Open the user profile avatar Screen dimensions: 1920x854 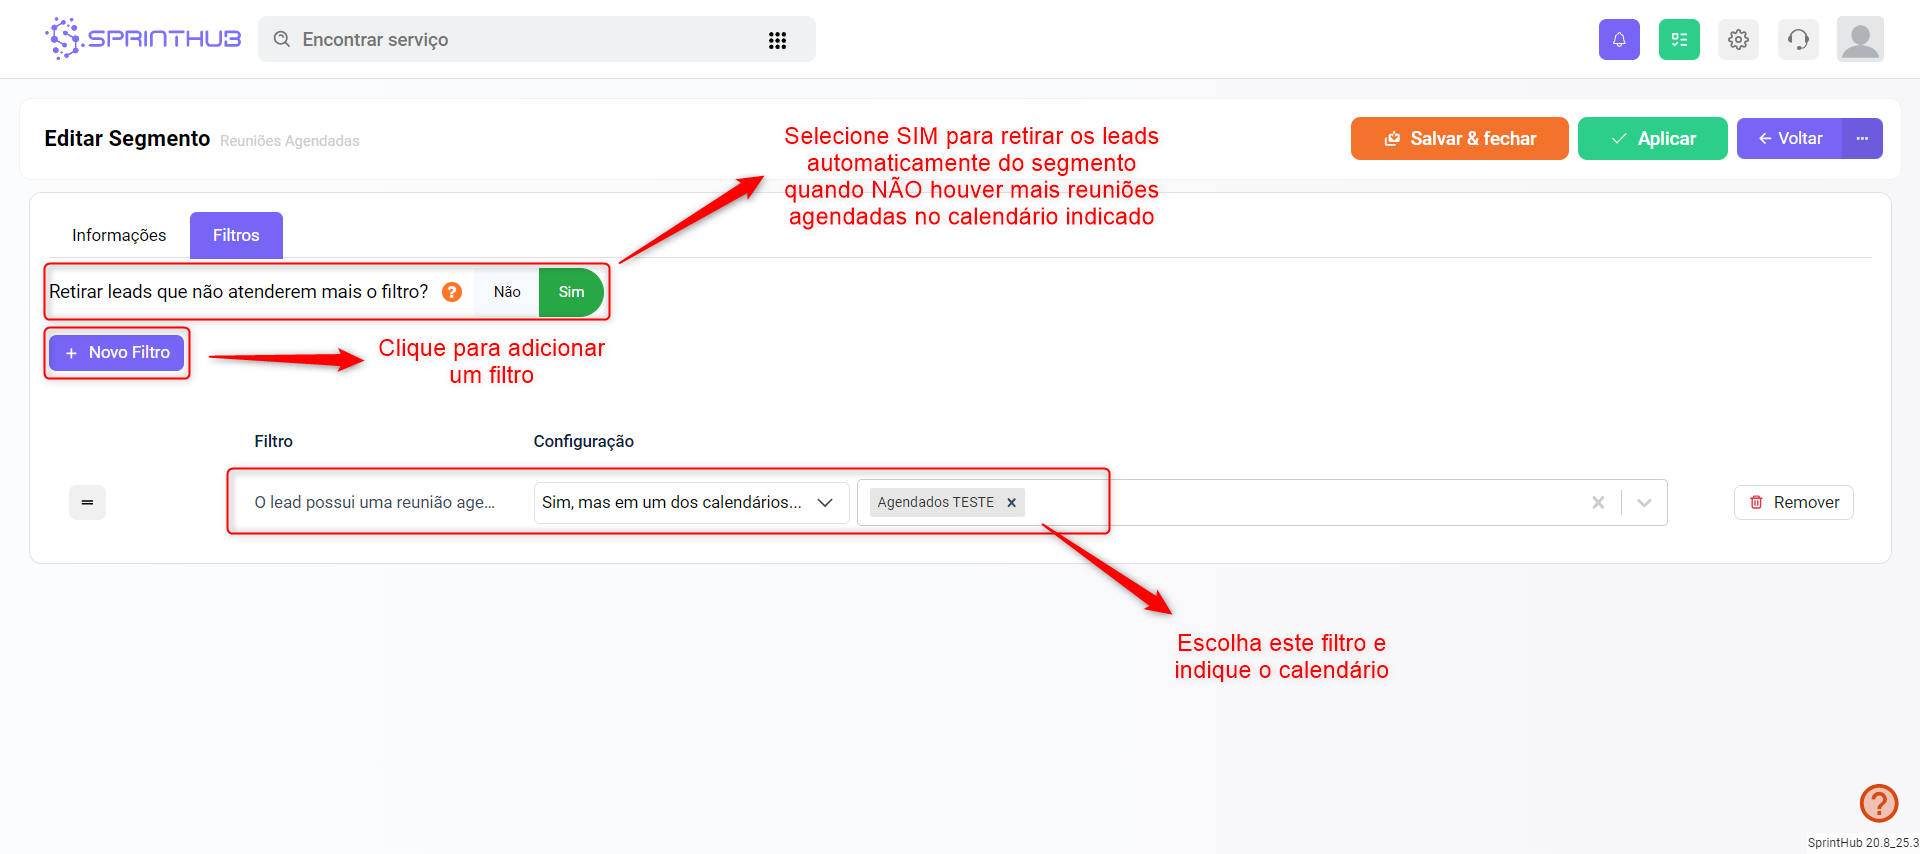coord(1859,40)
